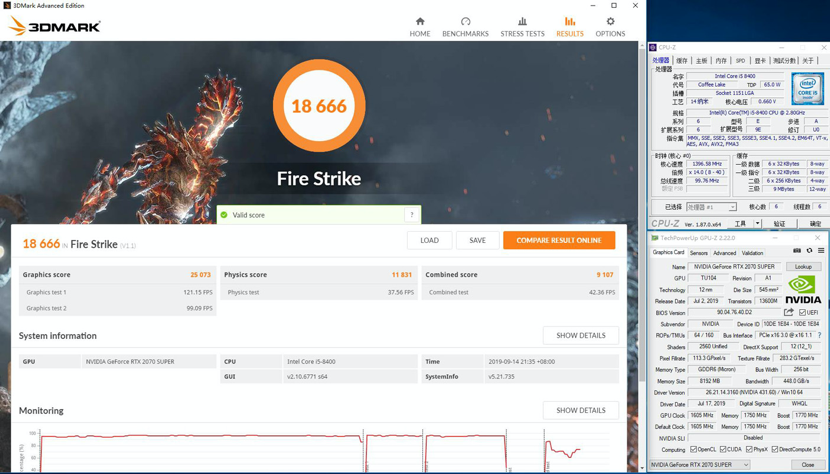The height and width of the screenshot is (474, 830).
Task: Click GPU-Z refresh icon
Action: tap(809, 251)
